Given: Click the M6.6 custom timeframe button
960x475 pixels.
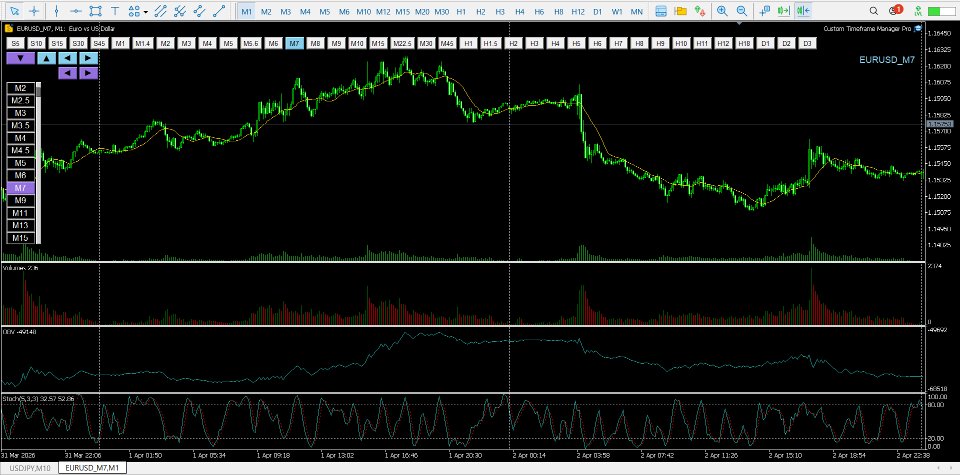Looking at the screenshot, I should (250, 43).
